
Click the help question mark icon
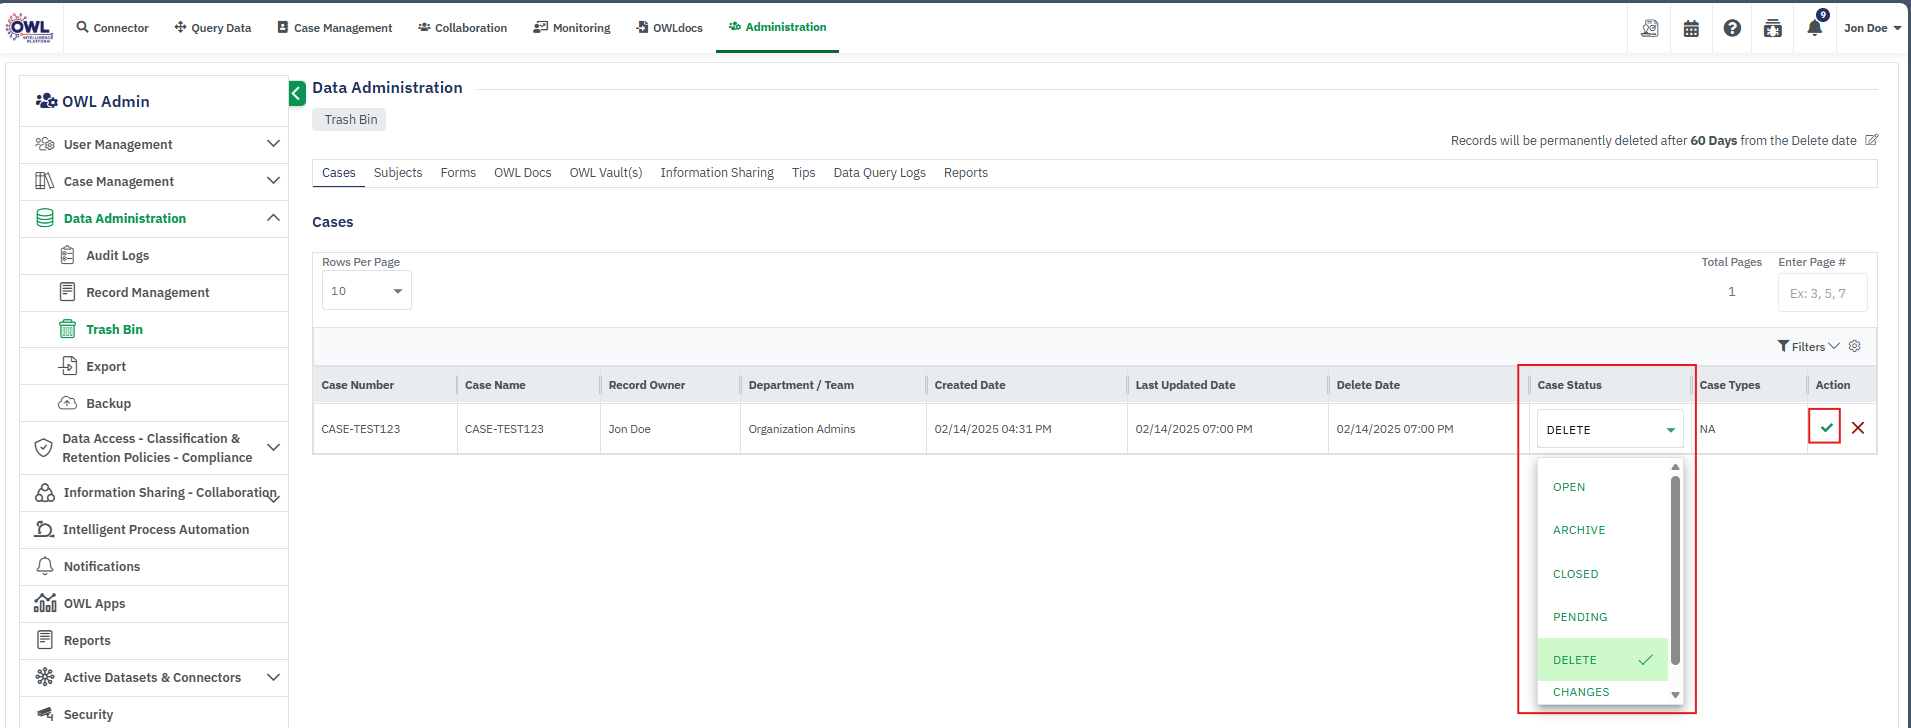pos(1732,28)
